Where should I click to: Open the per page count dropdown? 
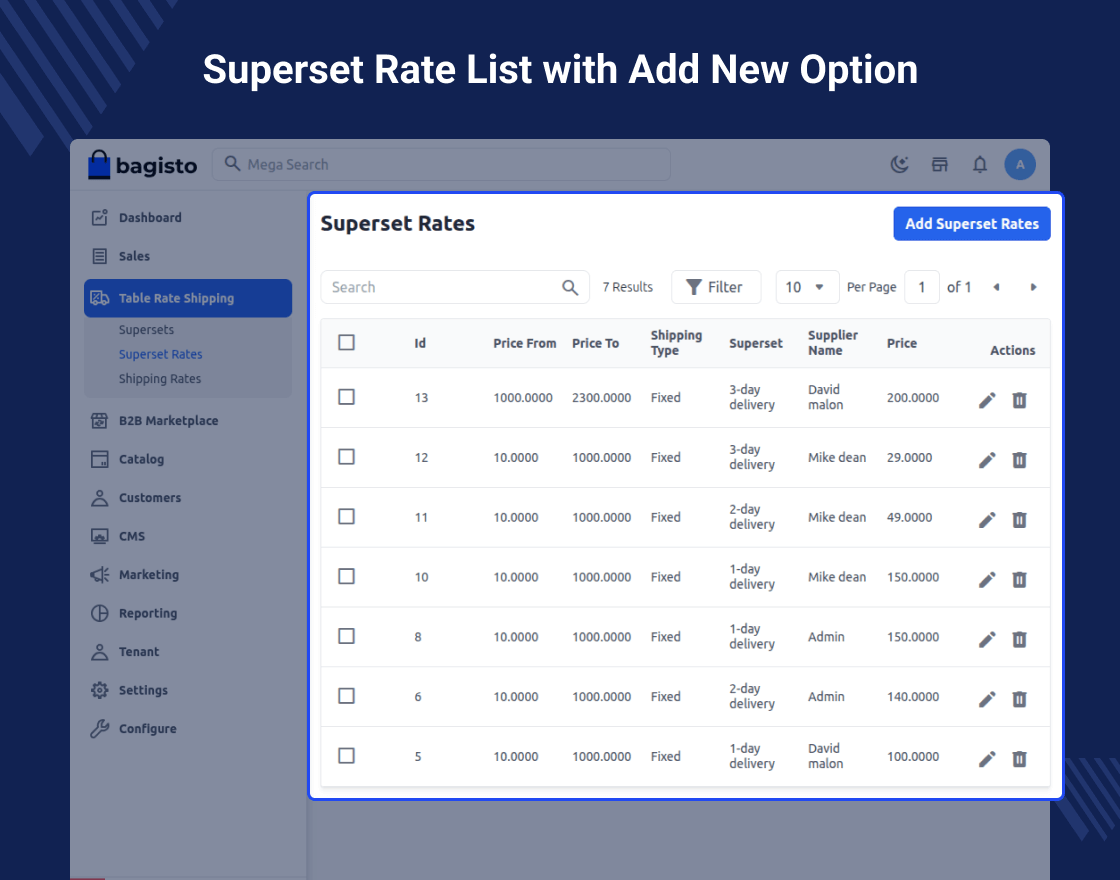pyautogui.click(x=807, y=287)
